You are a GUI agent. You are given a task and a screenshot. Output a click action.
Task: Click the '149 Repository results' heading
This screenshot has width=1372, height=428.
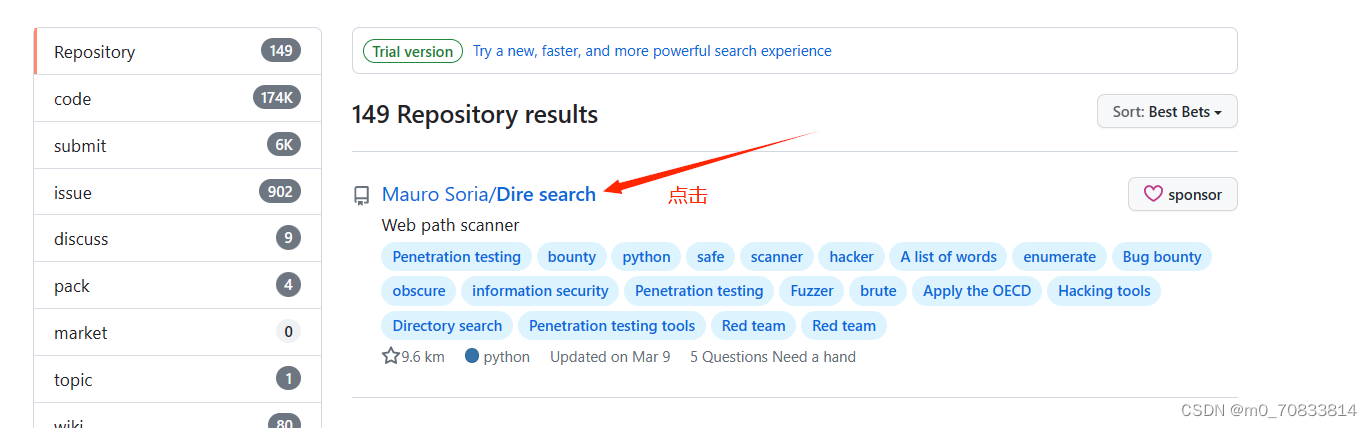point(475,115)
